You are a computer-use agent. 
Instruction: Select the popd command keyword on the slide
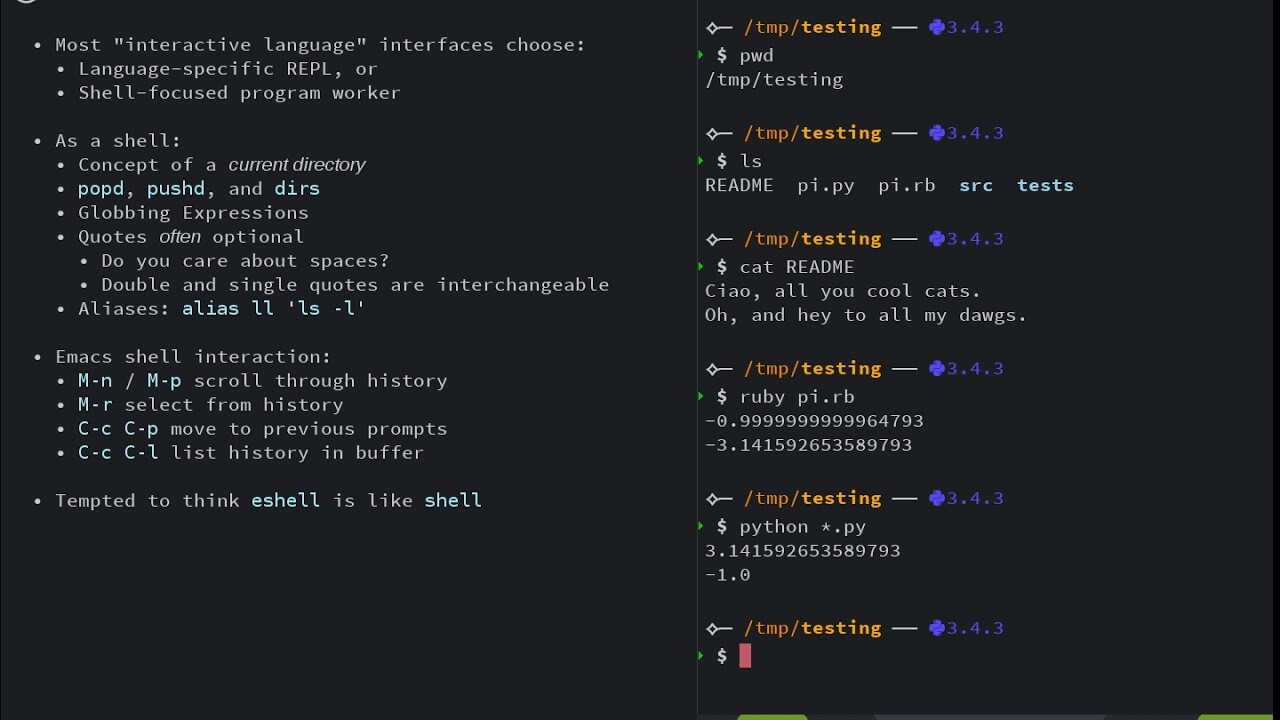[x=100, y=188]
